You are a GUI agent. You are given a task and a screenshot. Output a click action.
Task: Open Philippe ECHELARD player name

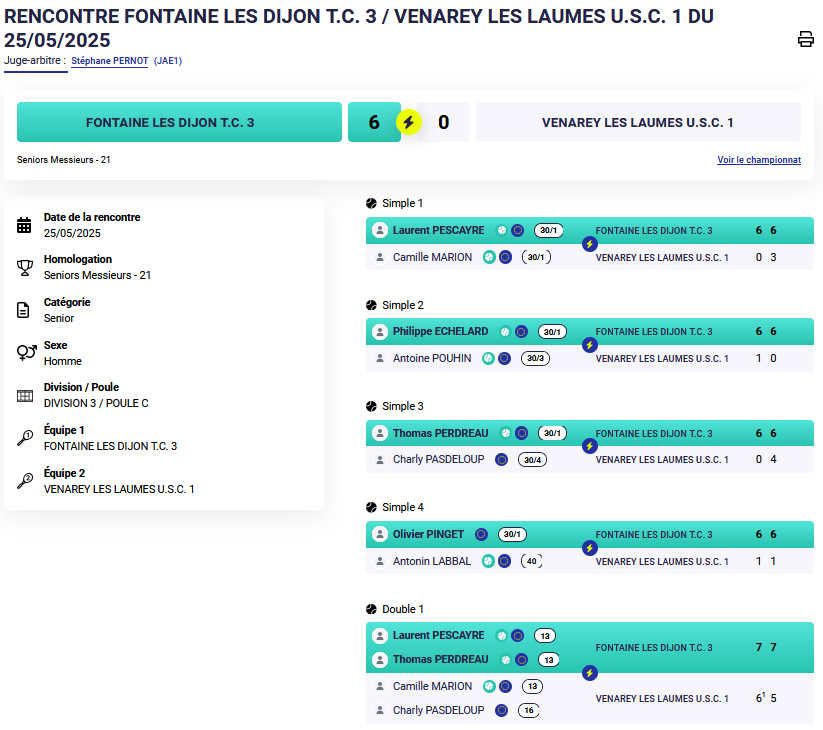click(x=440, y=332)
